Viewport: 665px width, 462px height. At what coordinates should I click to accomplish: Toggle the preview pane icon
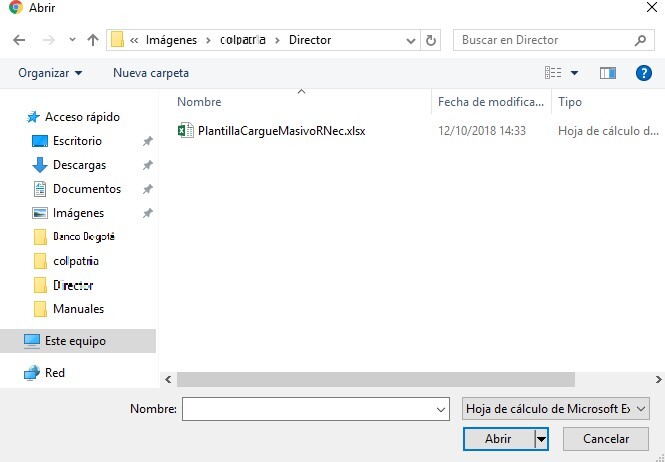607,73
